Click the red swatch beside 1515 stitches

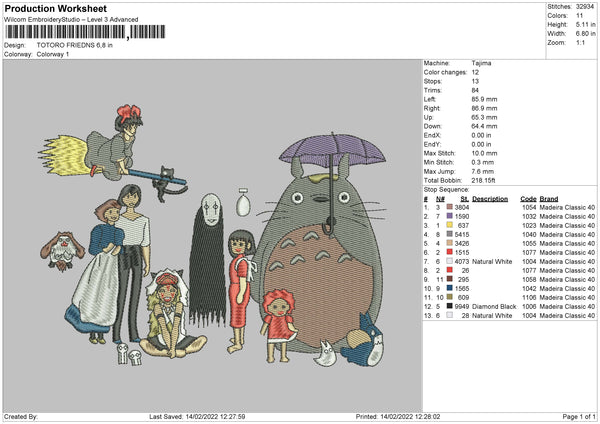(x=450, y=252)
